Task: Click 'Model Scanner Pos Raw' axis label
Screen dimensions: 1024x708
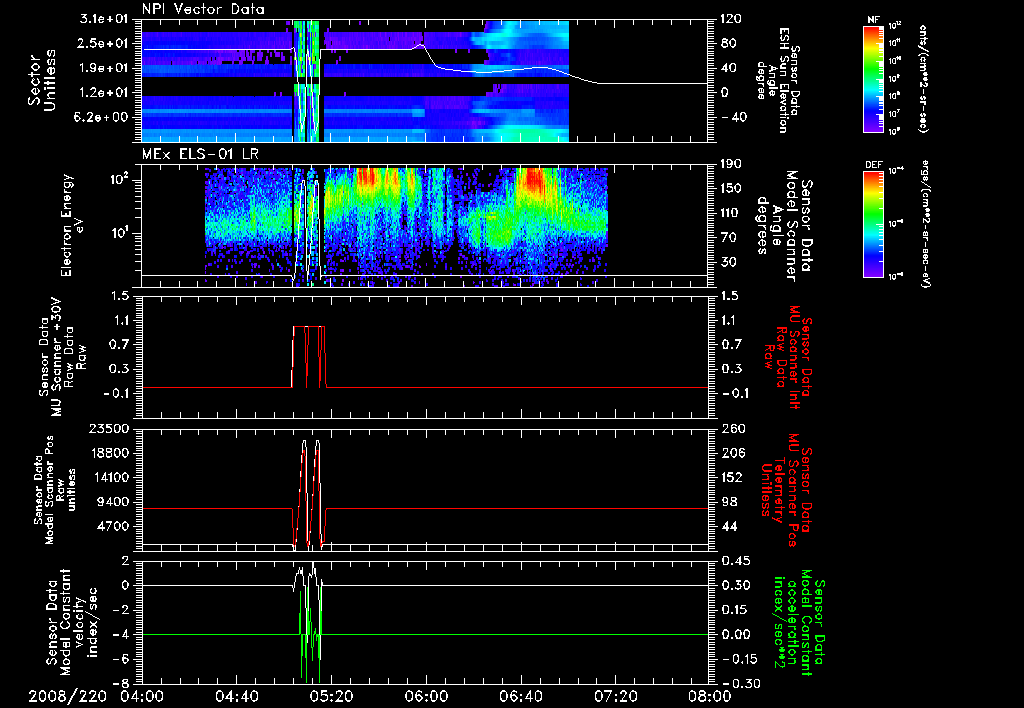Action: pyautogui.click(x=54, y=490)
